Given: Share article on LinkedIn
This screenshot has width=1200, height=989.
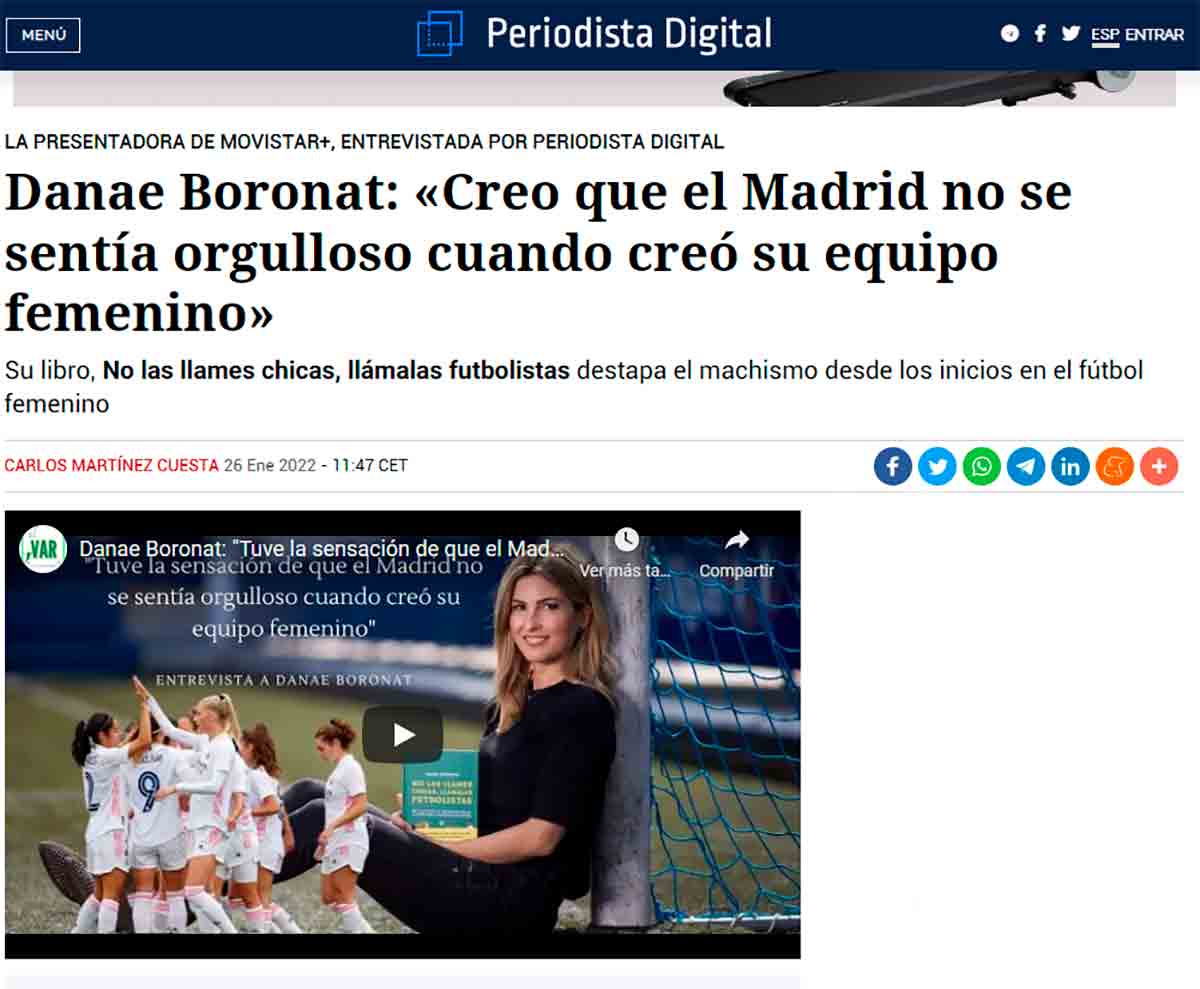Looking at the screenshot, I should [1070, 467].
